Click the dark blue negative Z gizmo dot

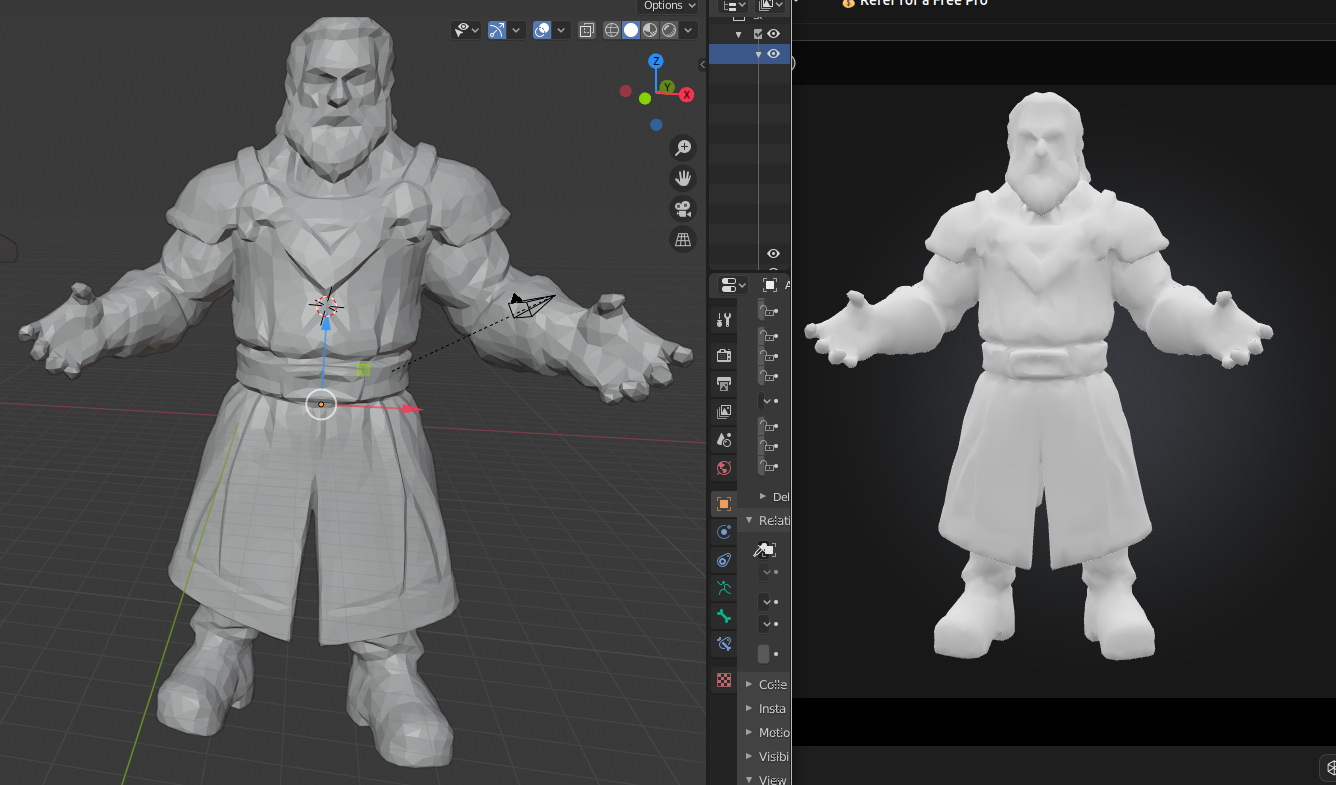(x=656, y=125)
